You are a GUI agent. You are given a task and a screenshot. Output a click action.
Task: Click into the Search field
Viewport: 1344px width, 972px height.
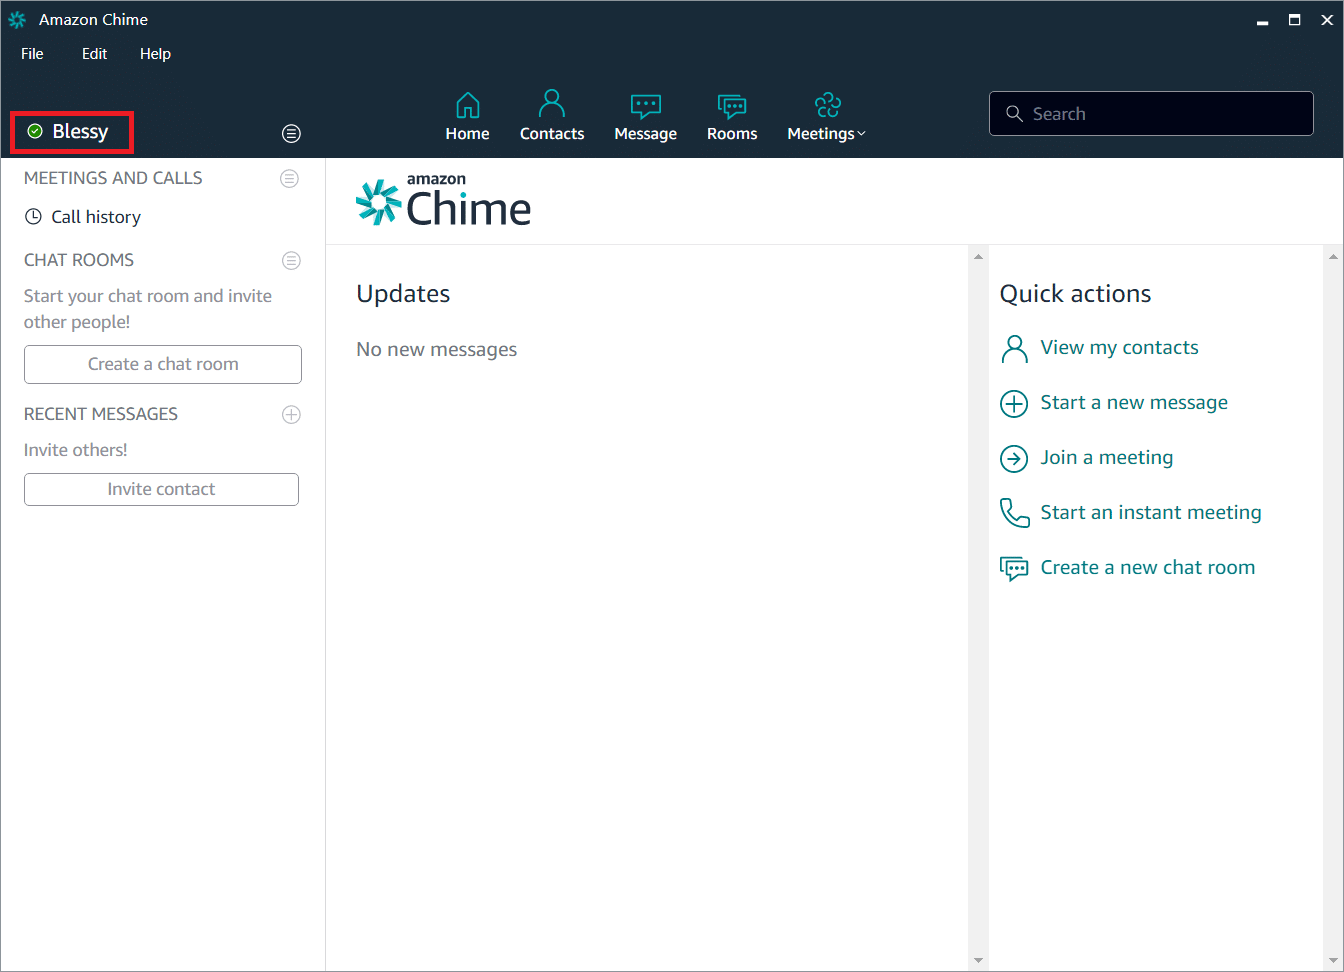1151,113
